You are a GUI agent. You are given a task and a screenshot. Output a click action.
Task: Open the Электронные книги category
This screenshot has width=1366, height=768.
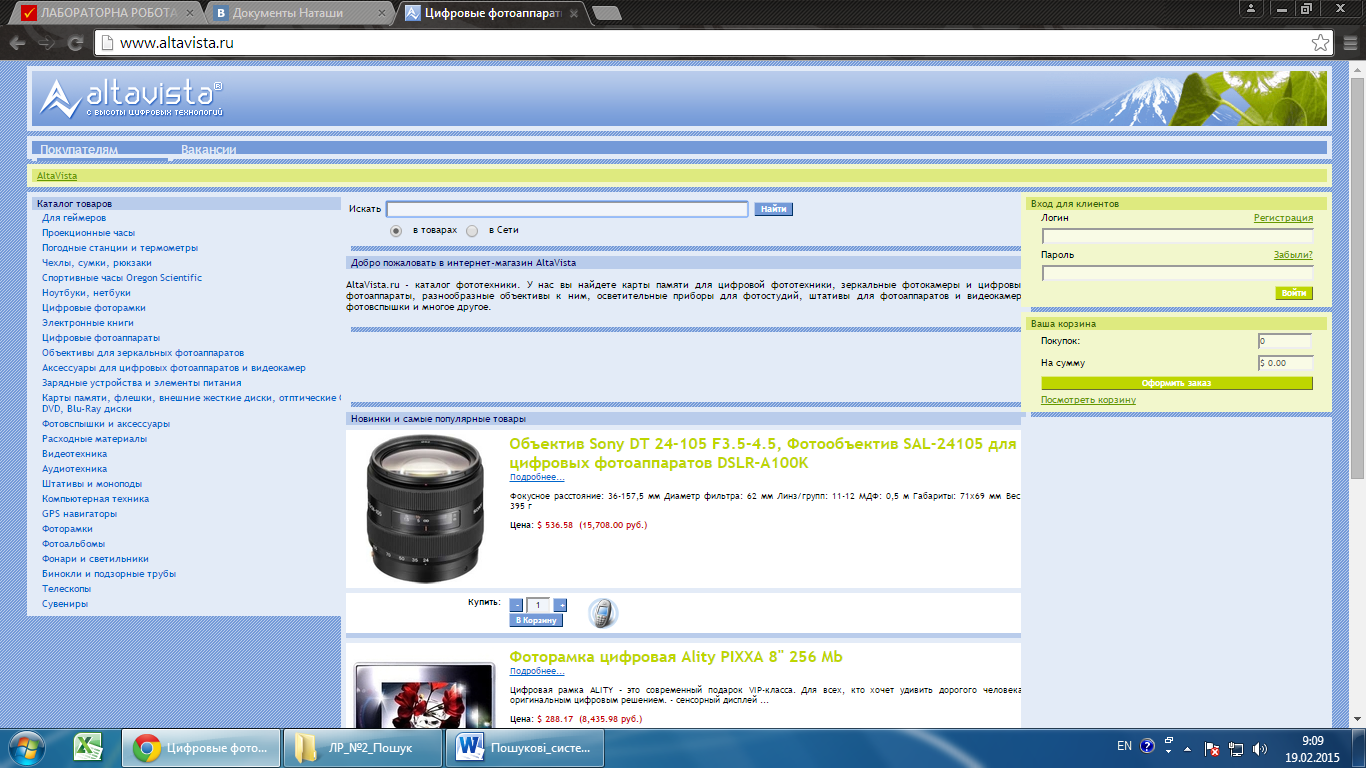click(88, 323)
